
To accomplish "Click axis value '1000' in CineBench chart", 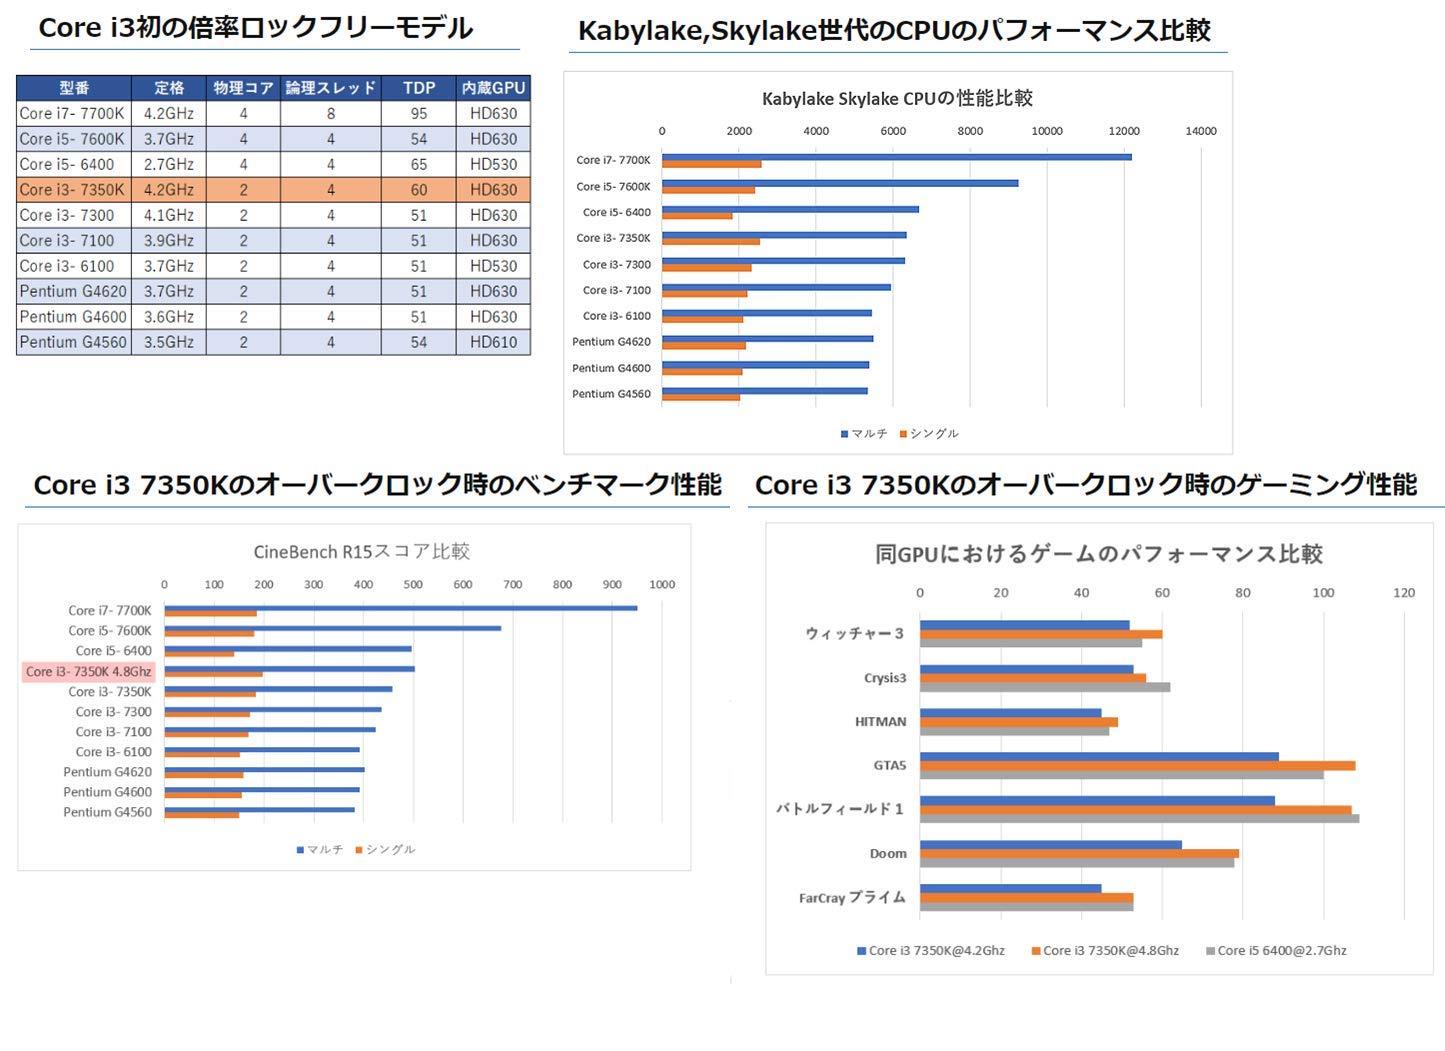I will (x=662, y=585).
